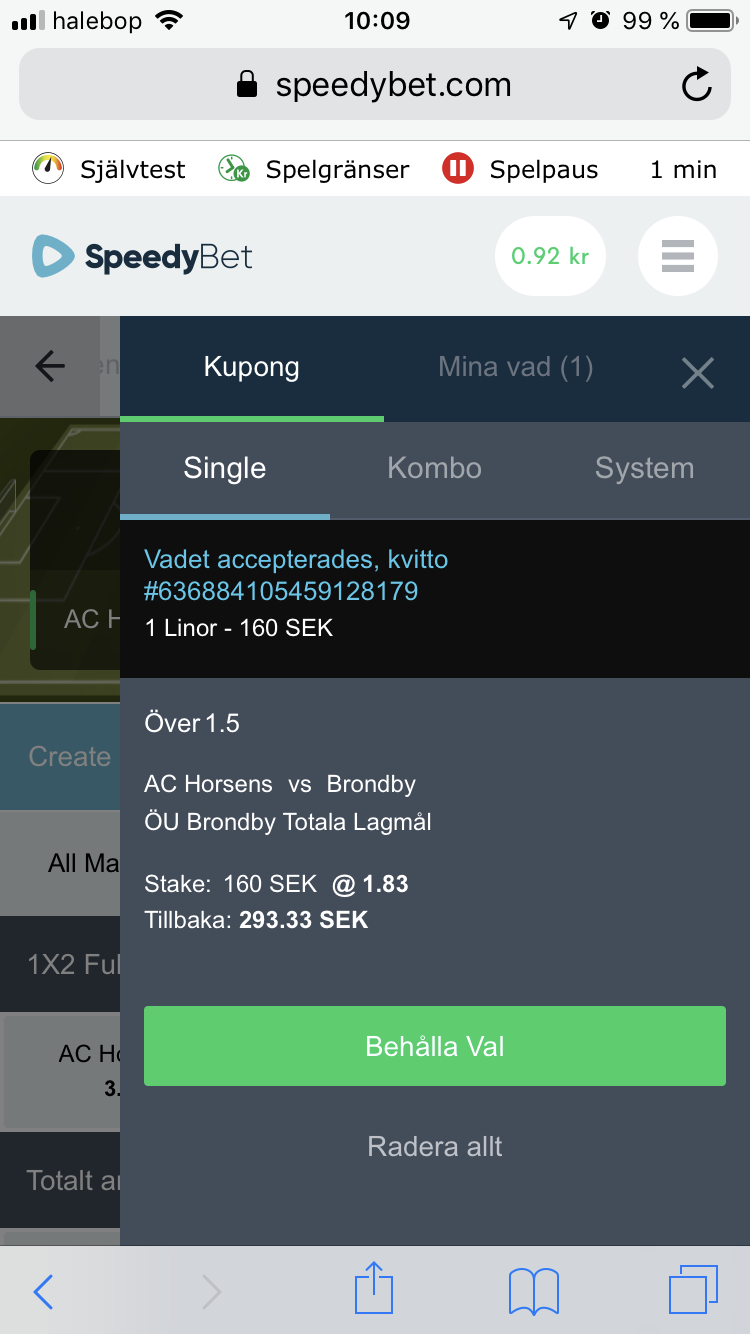Select the System bet tab
This screenshot has width=750, height=1334.
tap(645, 468)
